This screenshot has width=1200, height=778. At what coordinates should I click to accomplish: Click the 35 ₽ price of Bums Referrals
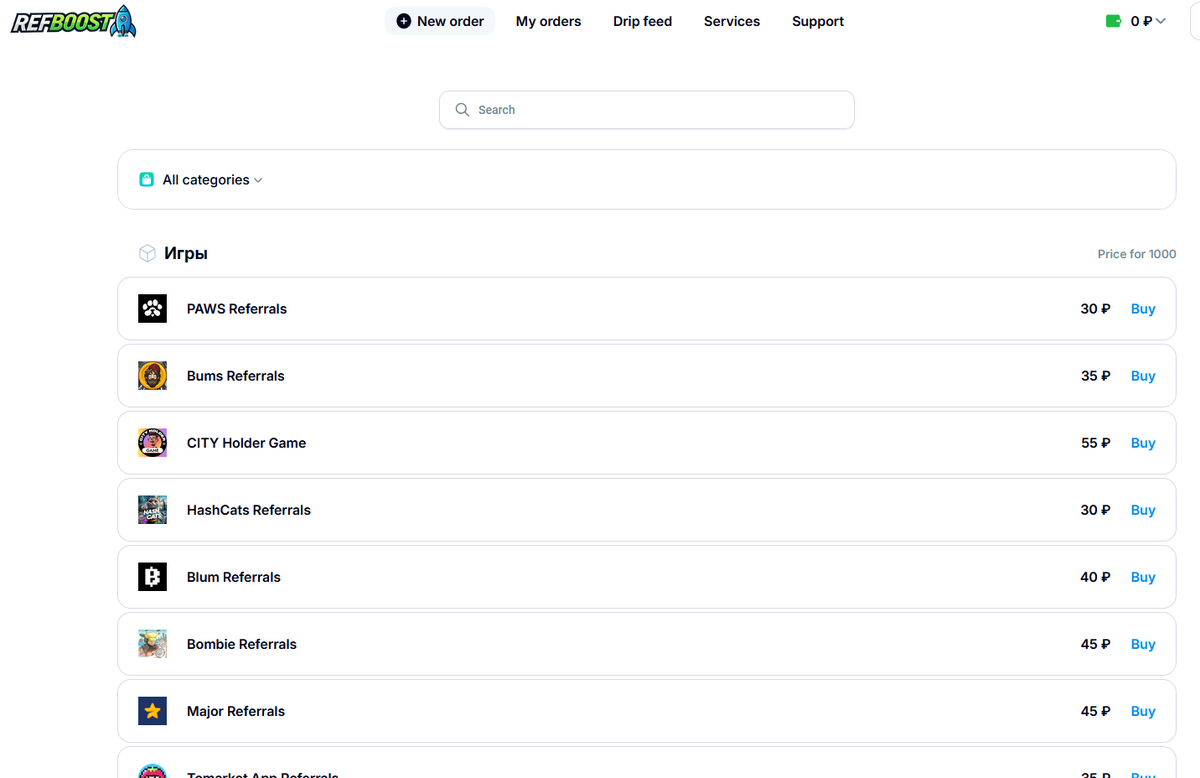click(x=1096, y=376)
